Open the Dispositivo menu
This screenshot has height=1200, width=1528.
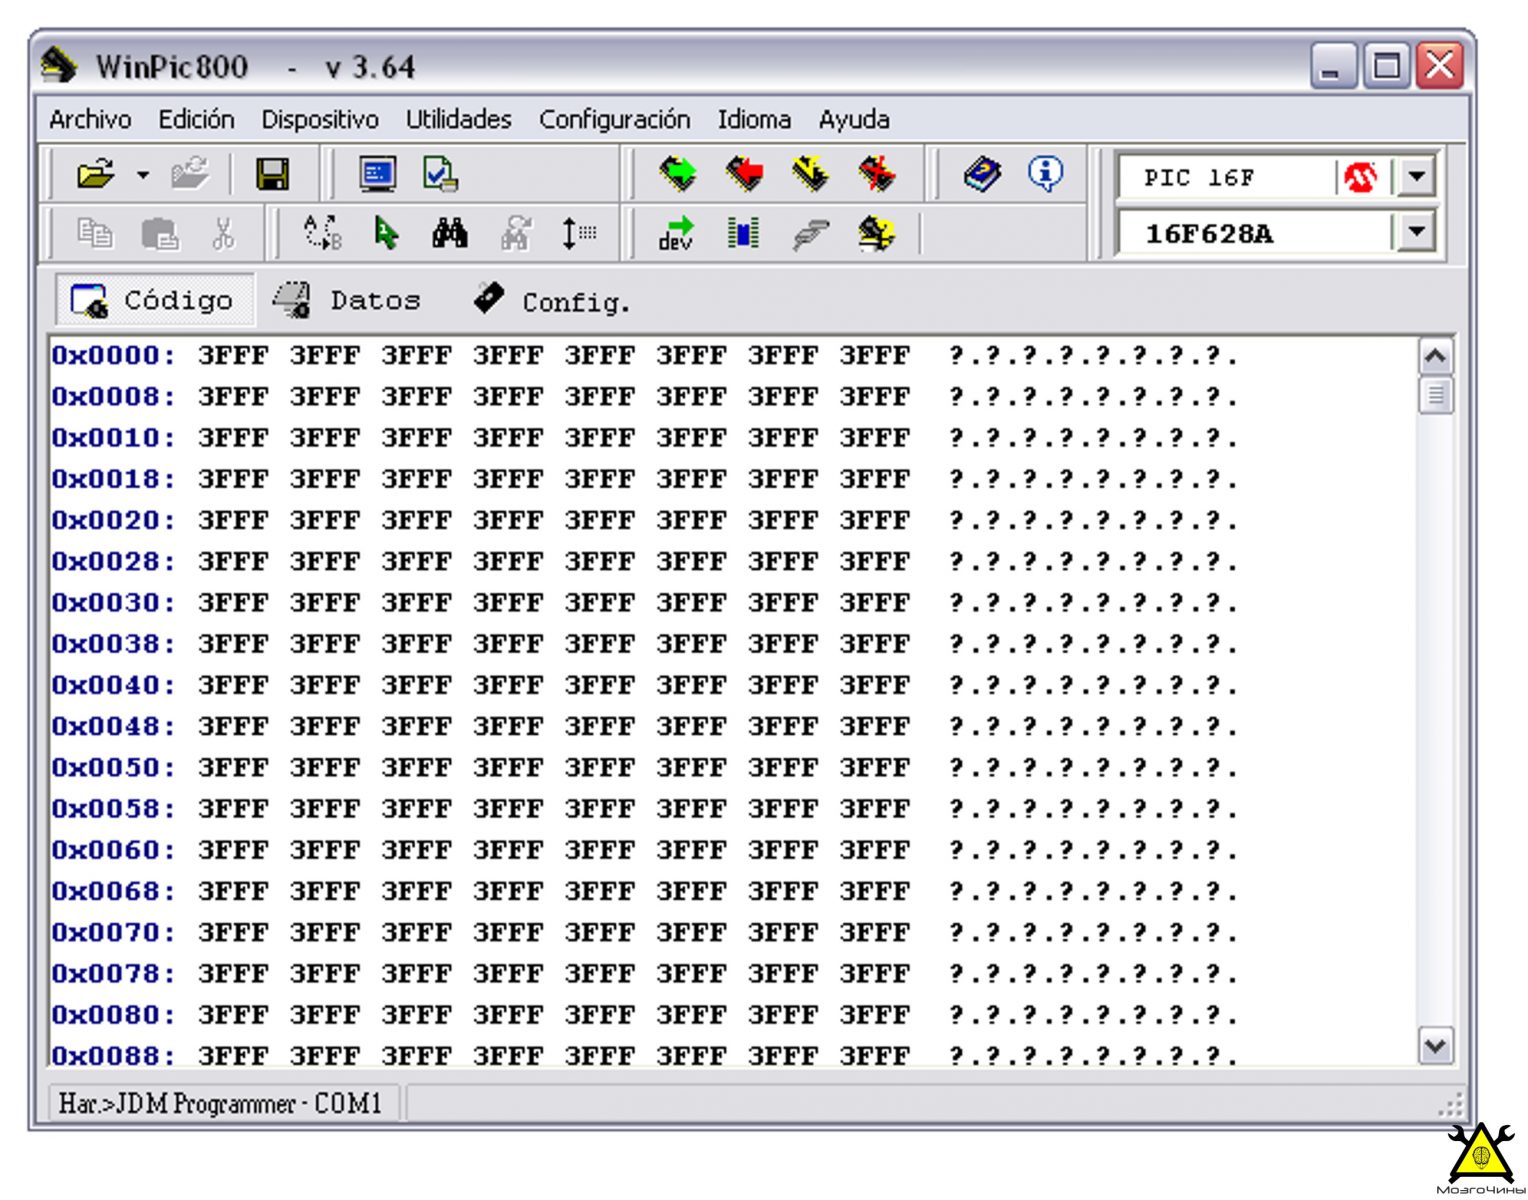coord(320,120)
